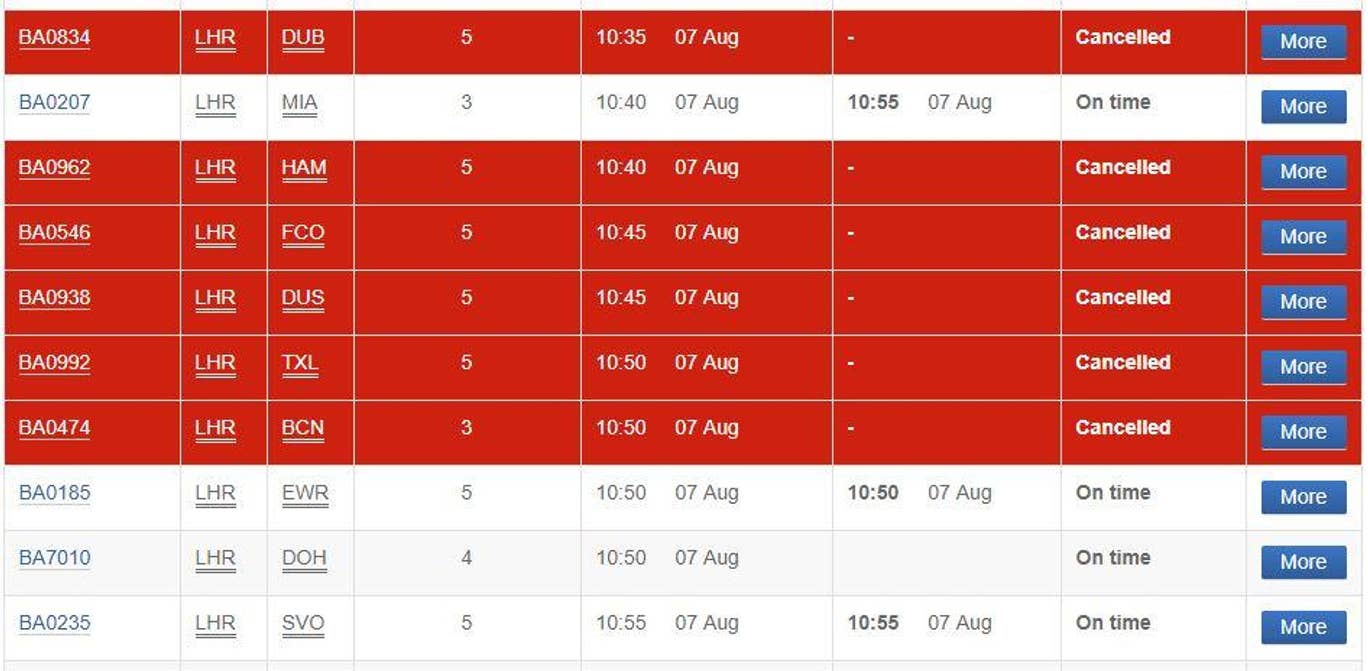
Task: Expand More details for BA0938 Dusseldorf flight
Action: click(1302, 302)
